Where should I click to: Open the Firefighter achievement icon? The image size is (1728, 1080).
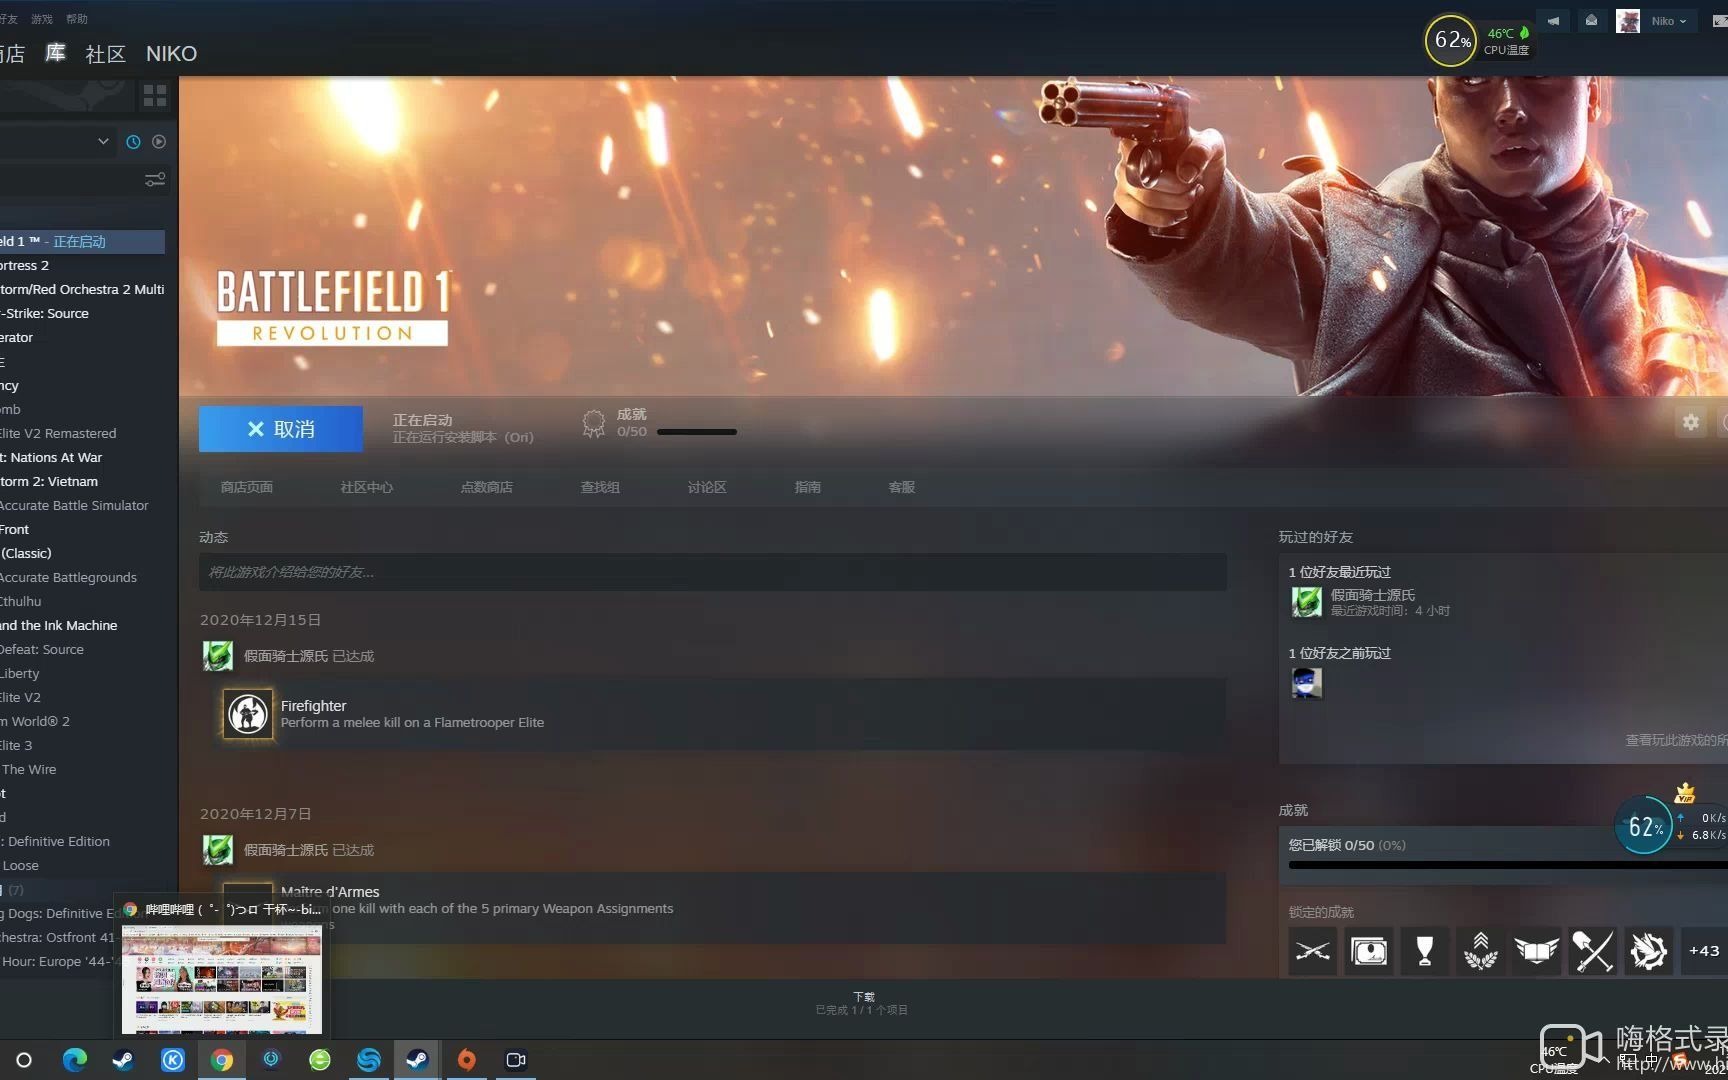point(247,714)
